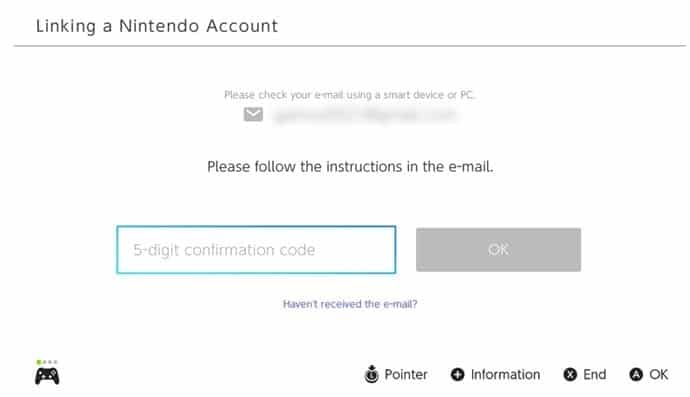
Task: Focus the 5-digit confirmation code field
Action: (256, 250)
